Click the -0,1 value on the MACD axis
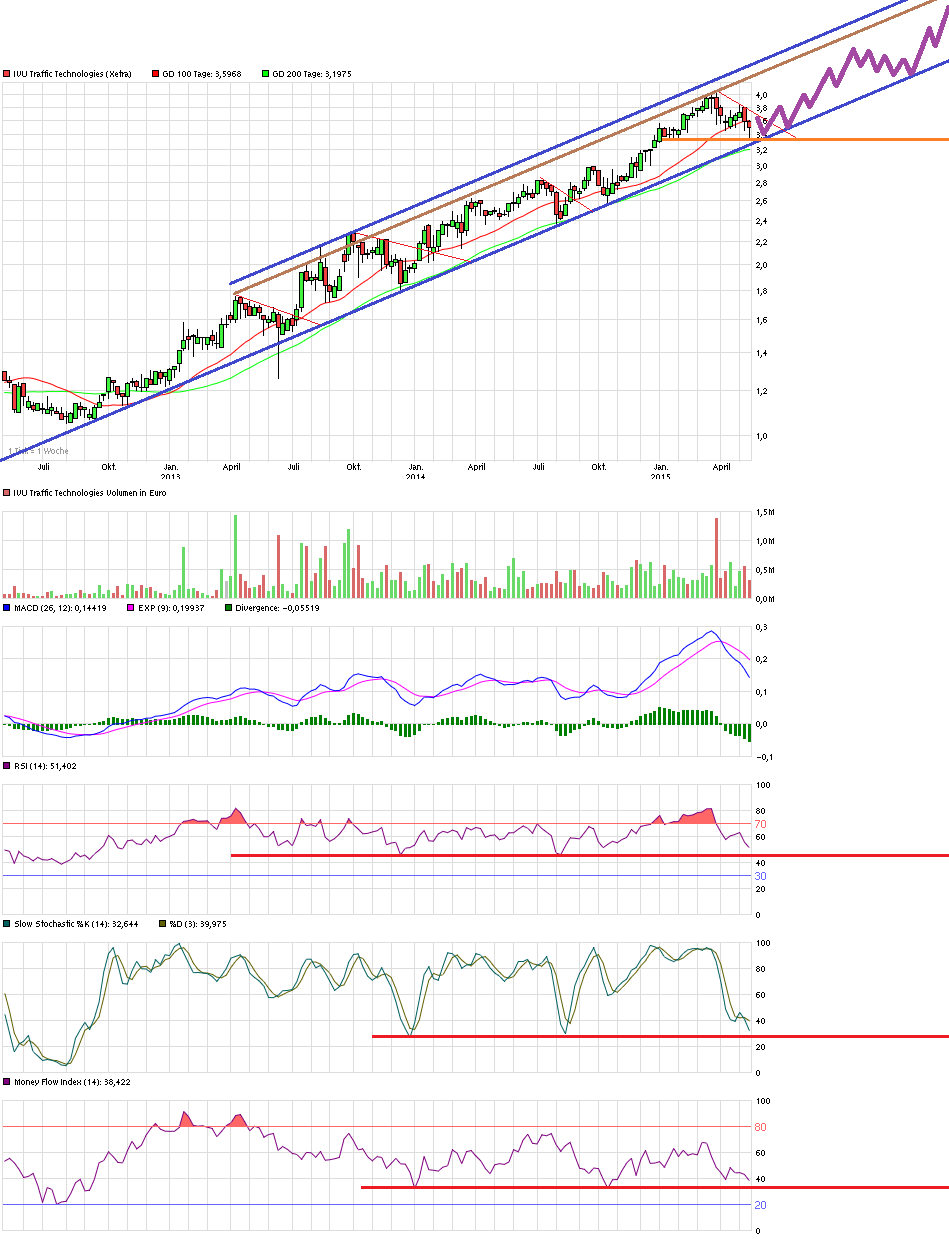Screen dimensions: 949x1240 click(763, 757)
